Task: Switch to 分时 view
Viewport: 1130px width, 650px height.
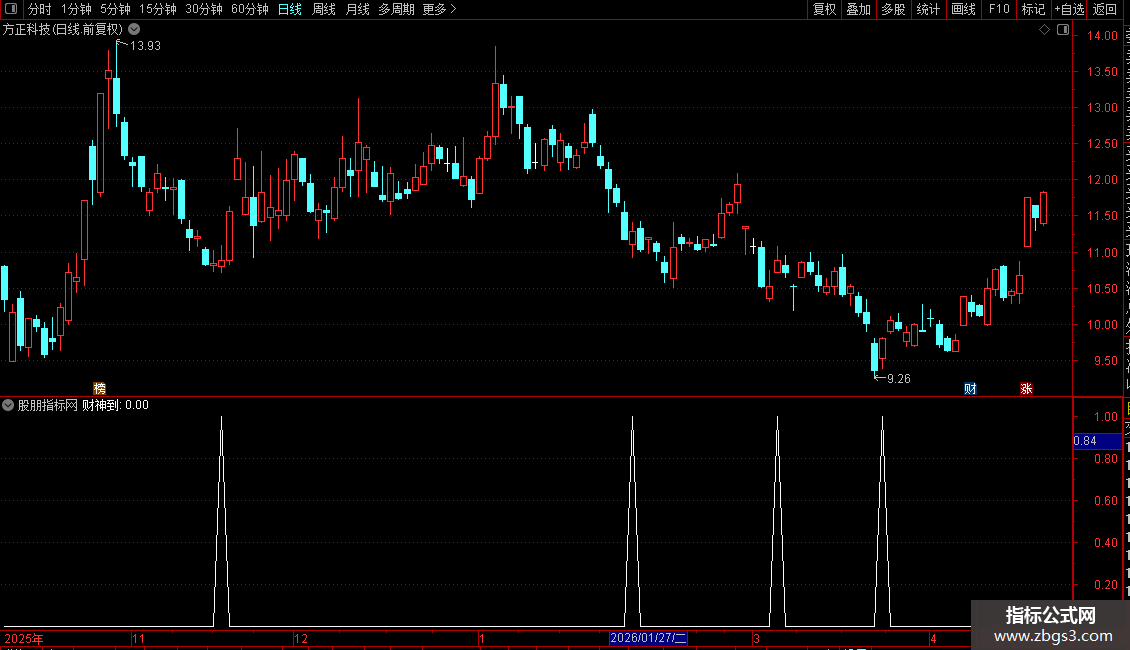Action: pyautogui.click(x=40, y=9)
